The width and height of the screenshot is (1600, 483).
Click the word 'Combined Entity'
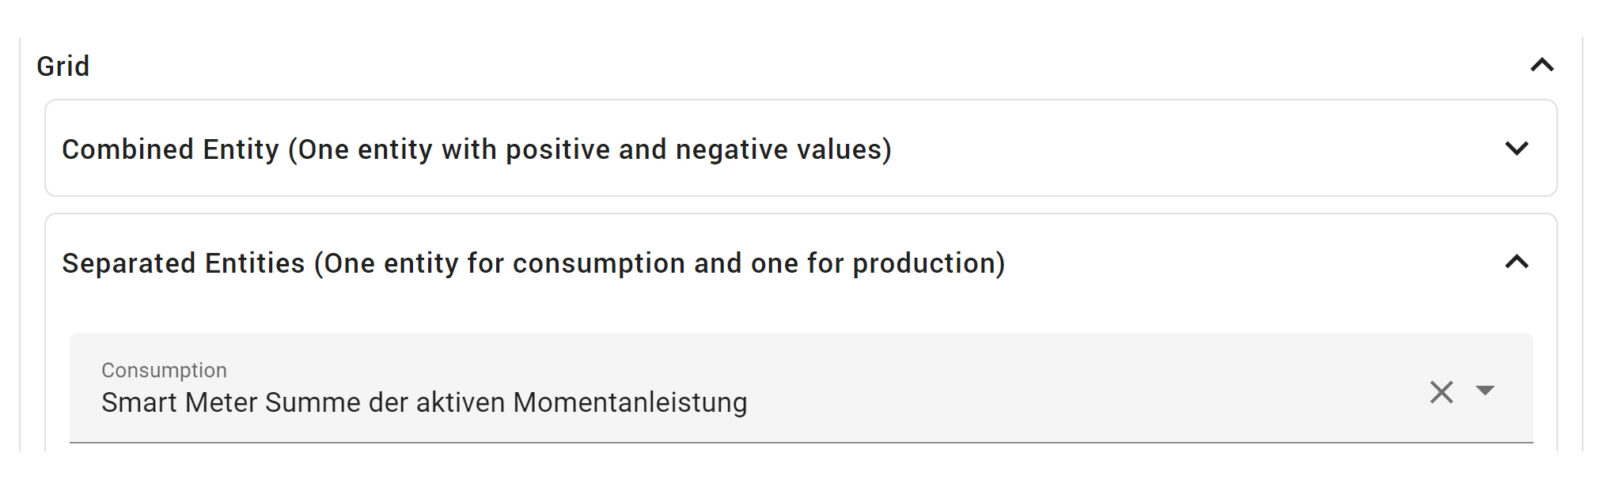coord(170,149)
